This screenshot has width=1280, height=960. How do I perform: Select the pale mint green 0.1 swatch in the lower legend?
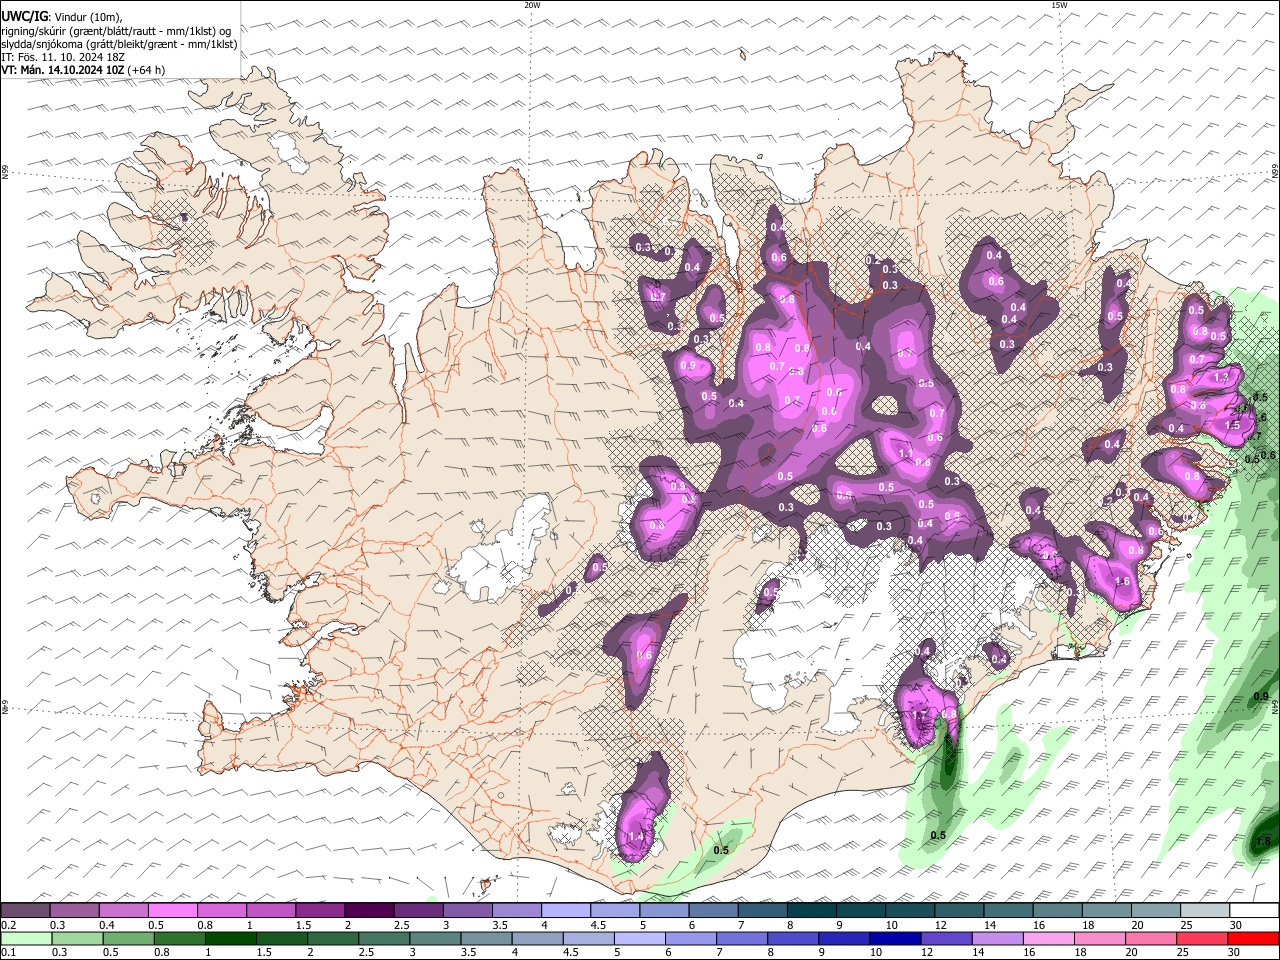point(27,938)
